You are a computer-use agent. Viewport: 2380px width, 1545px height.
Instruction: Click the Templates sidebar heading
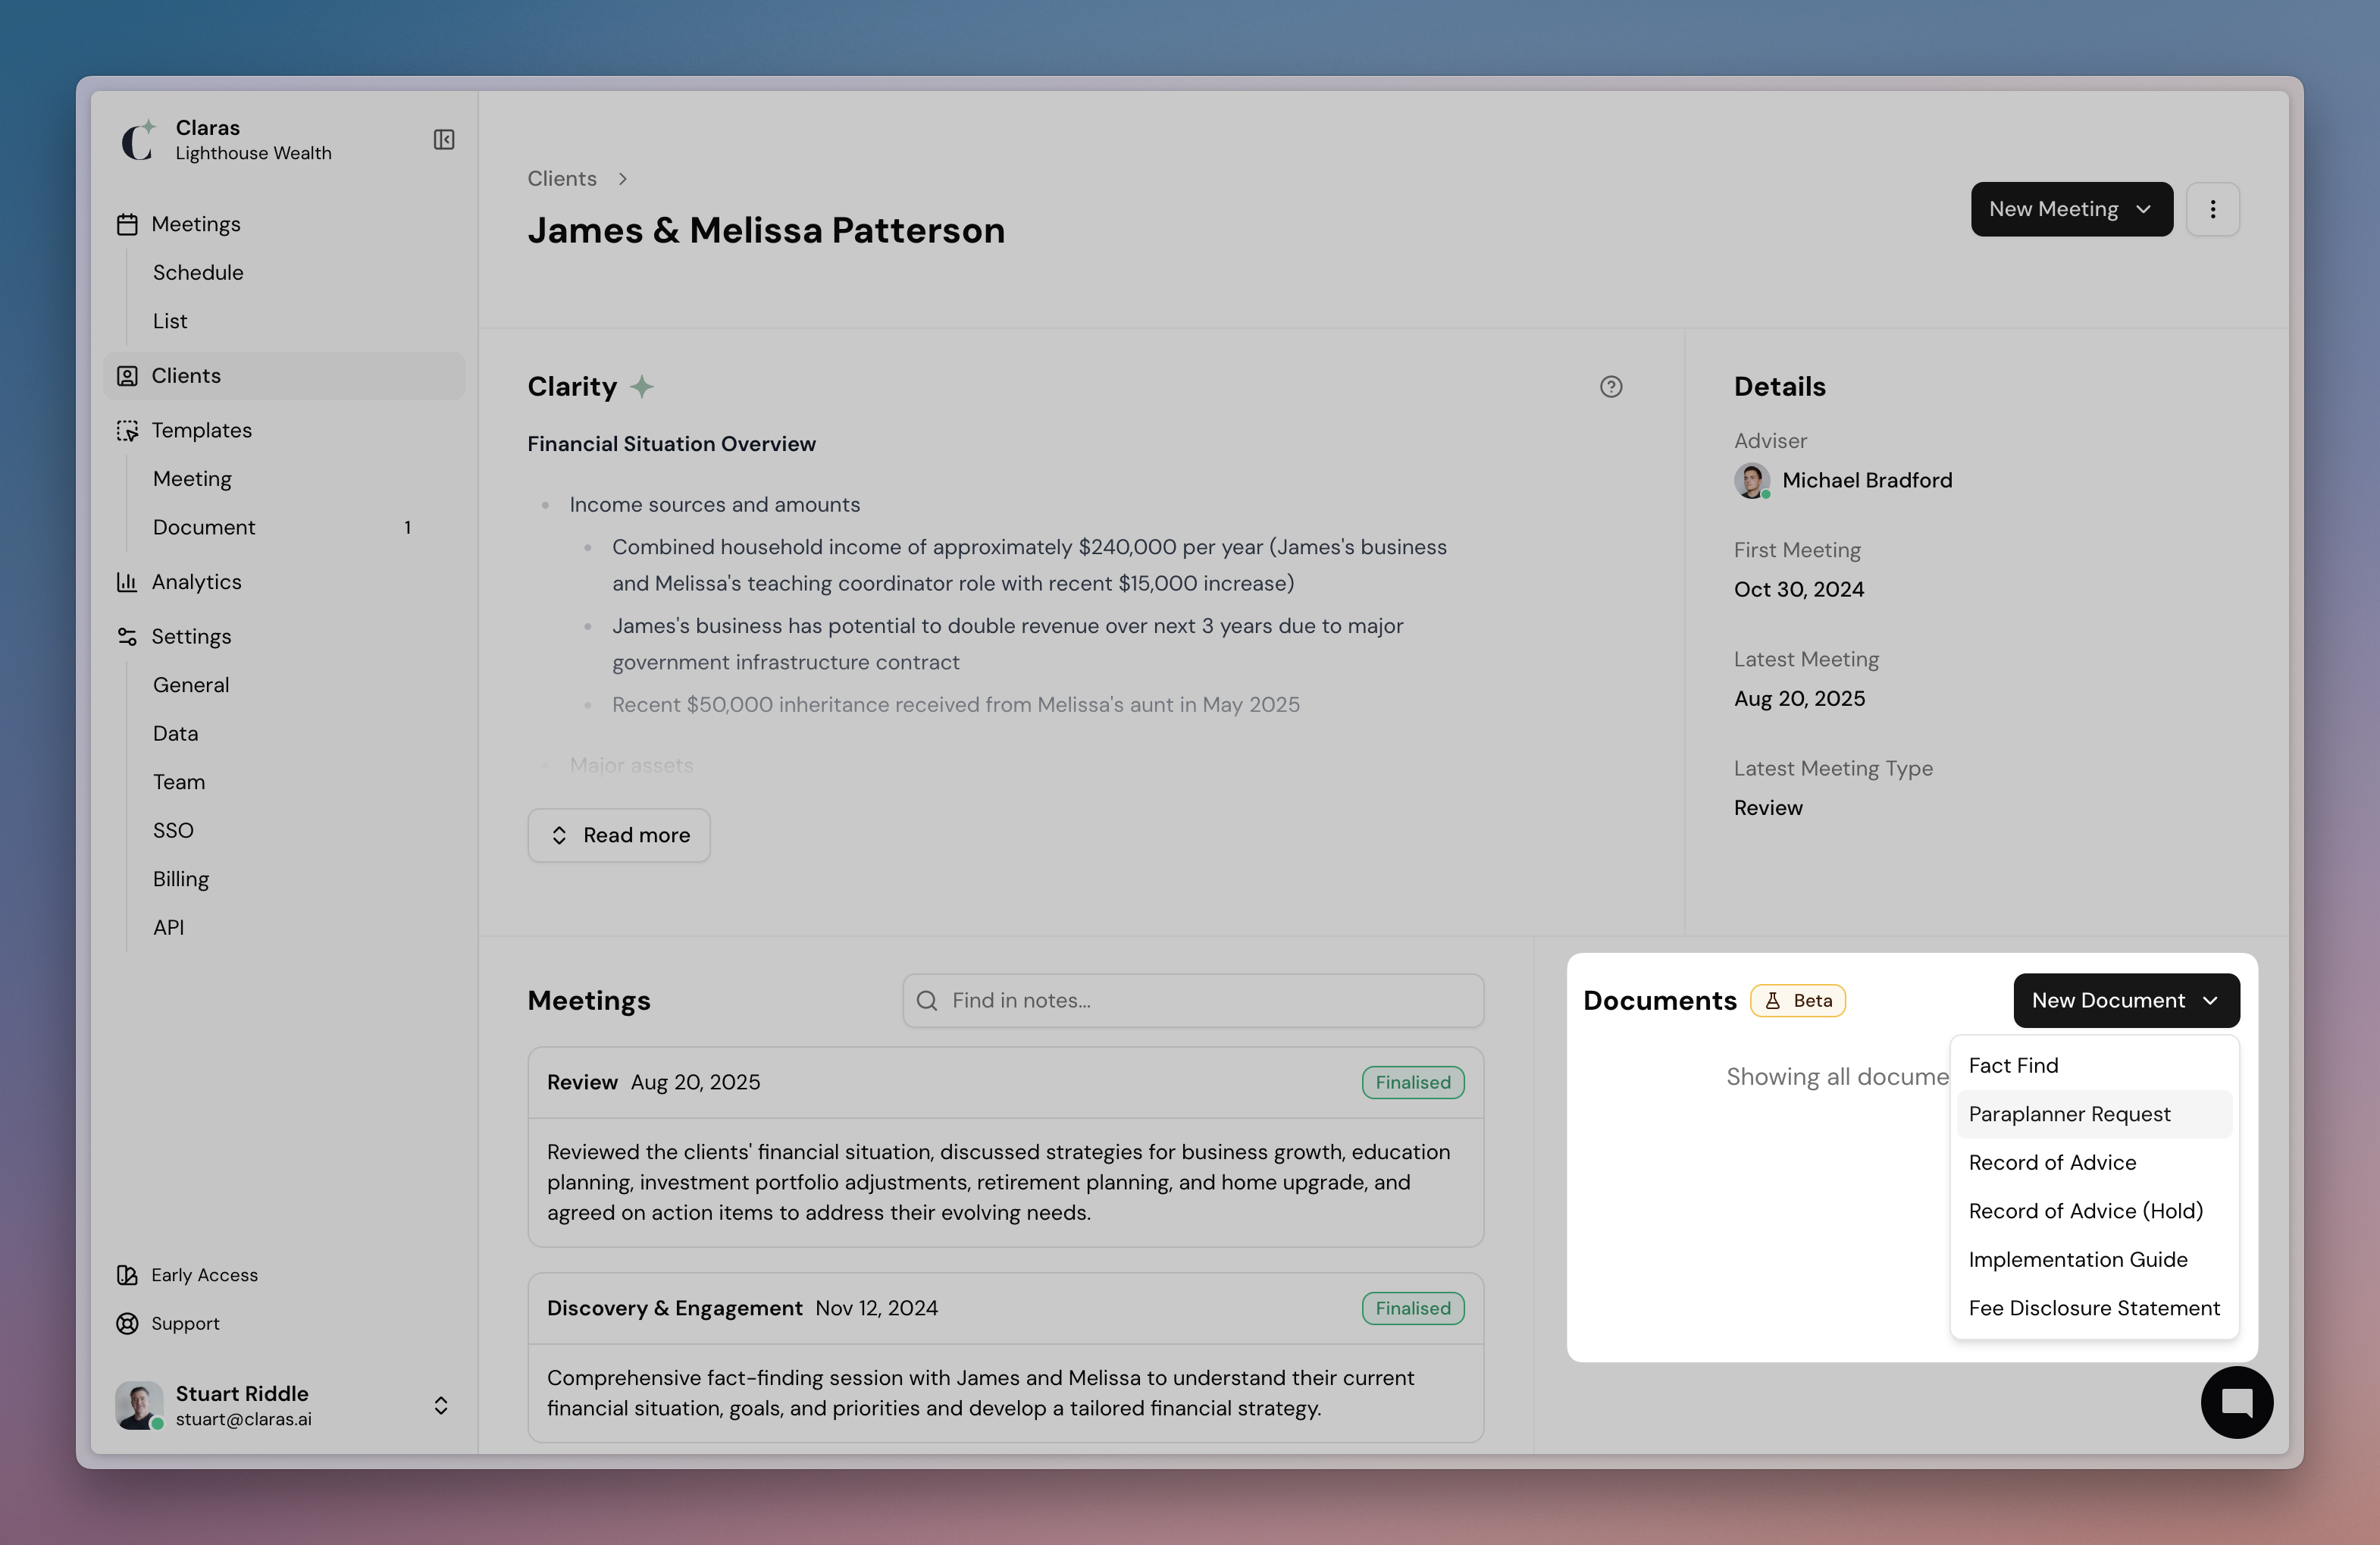[202, 431]
